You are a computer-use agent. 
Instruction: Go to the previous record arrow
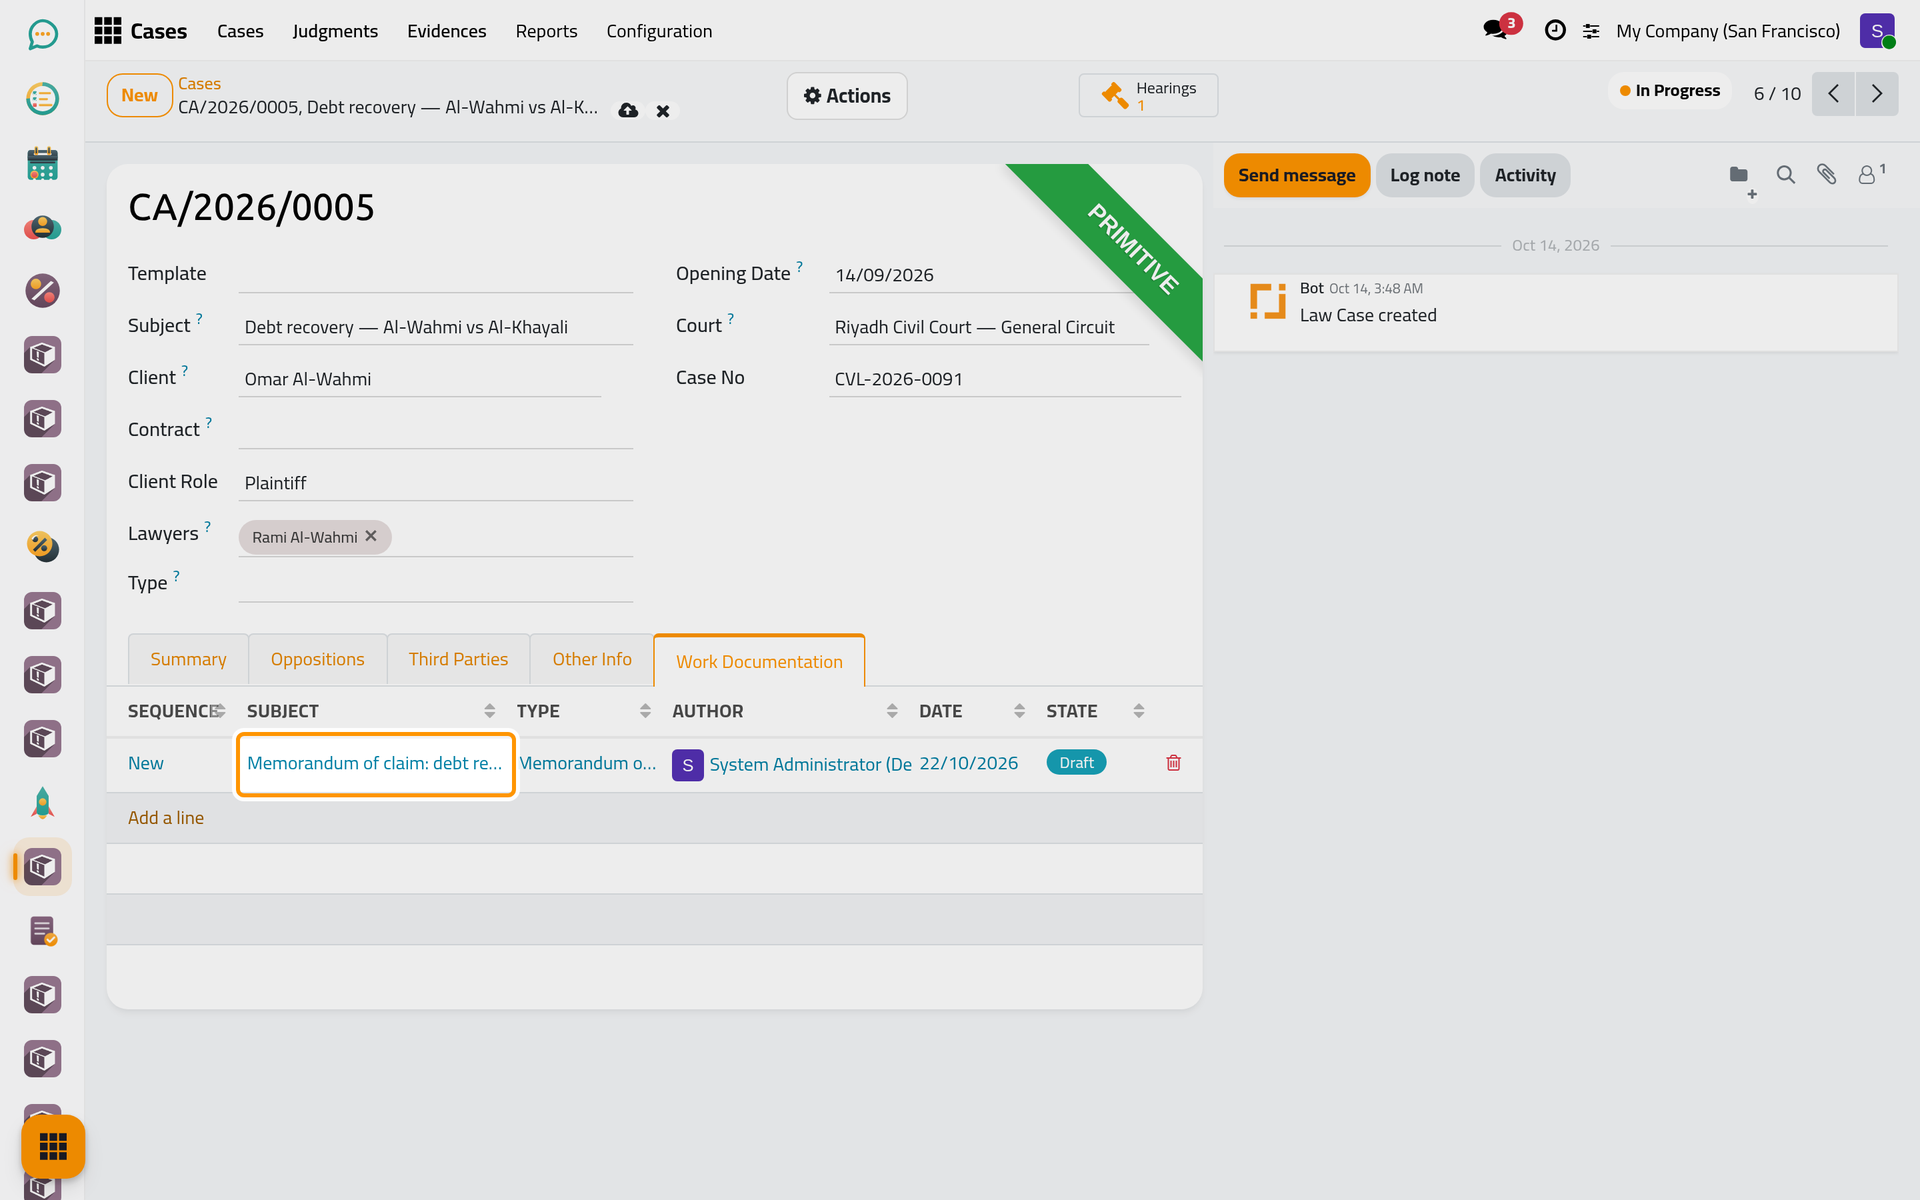point(1833,94)
